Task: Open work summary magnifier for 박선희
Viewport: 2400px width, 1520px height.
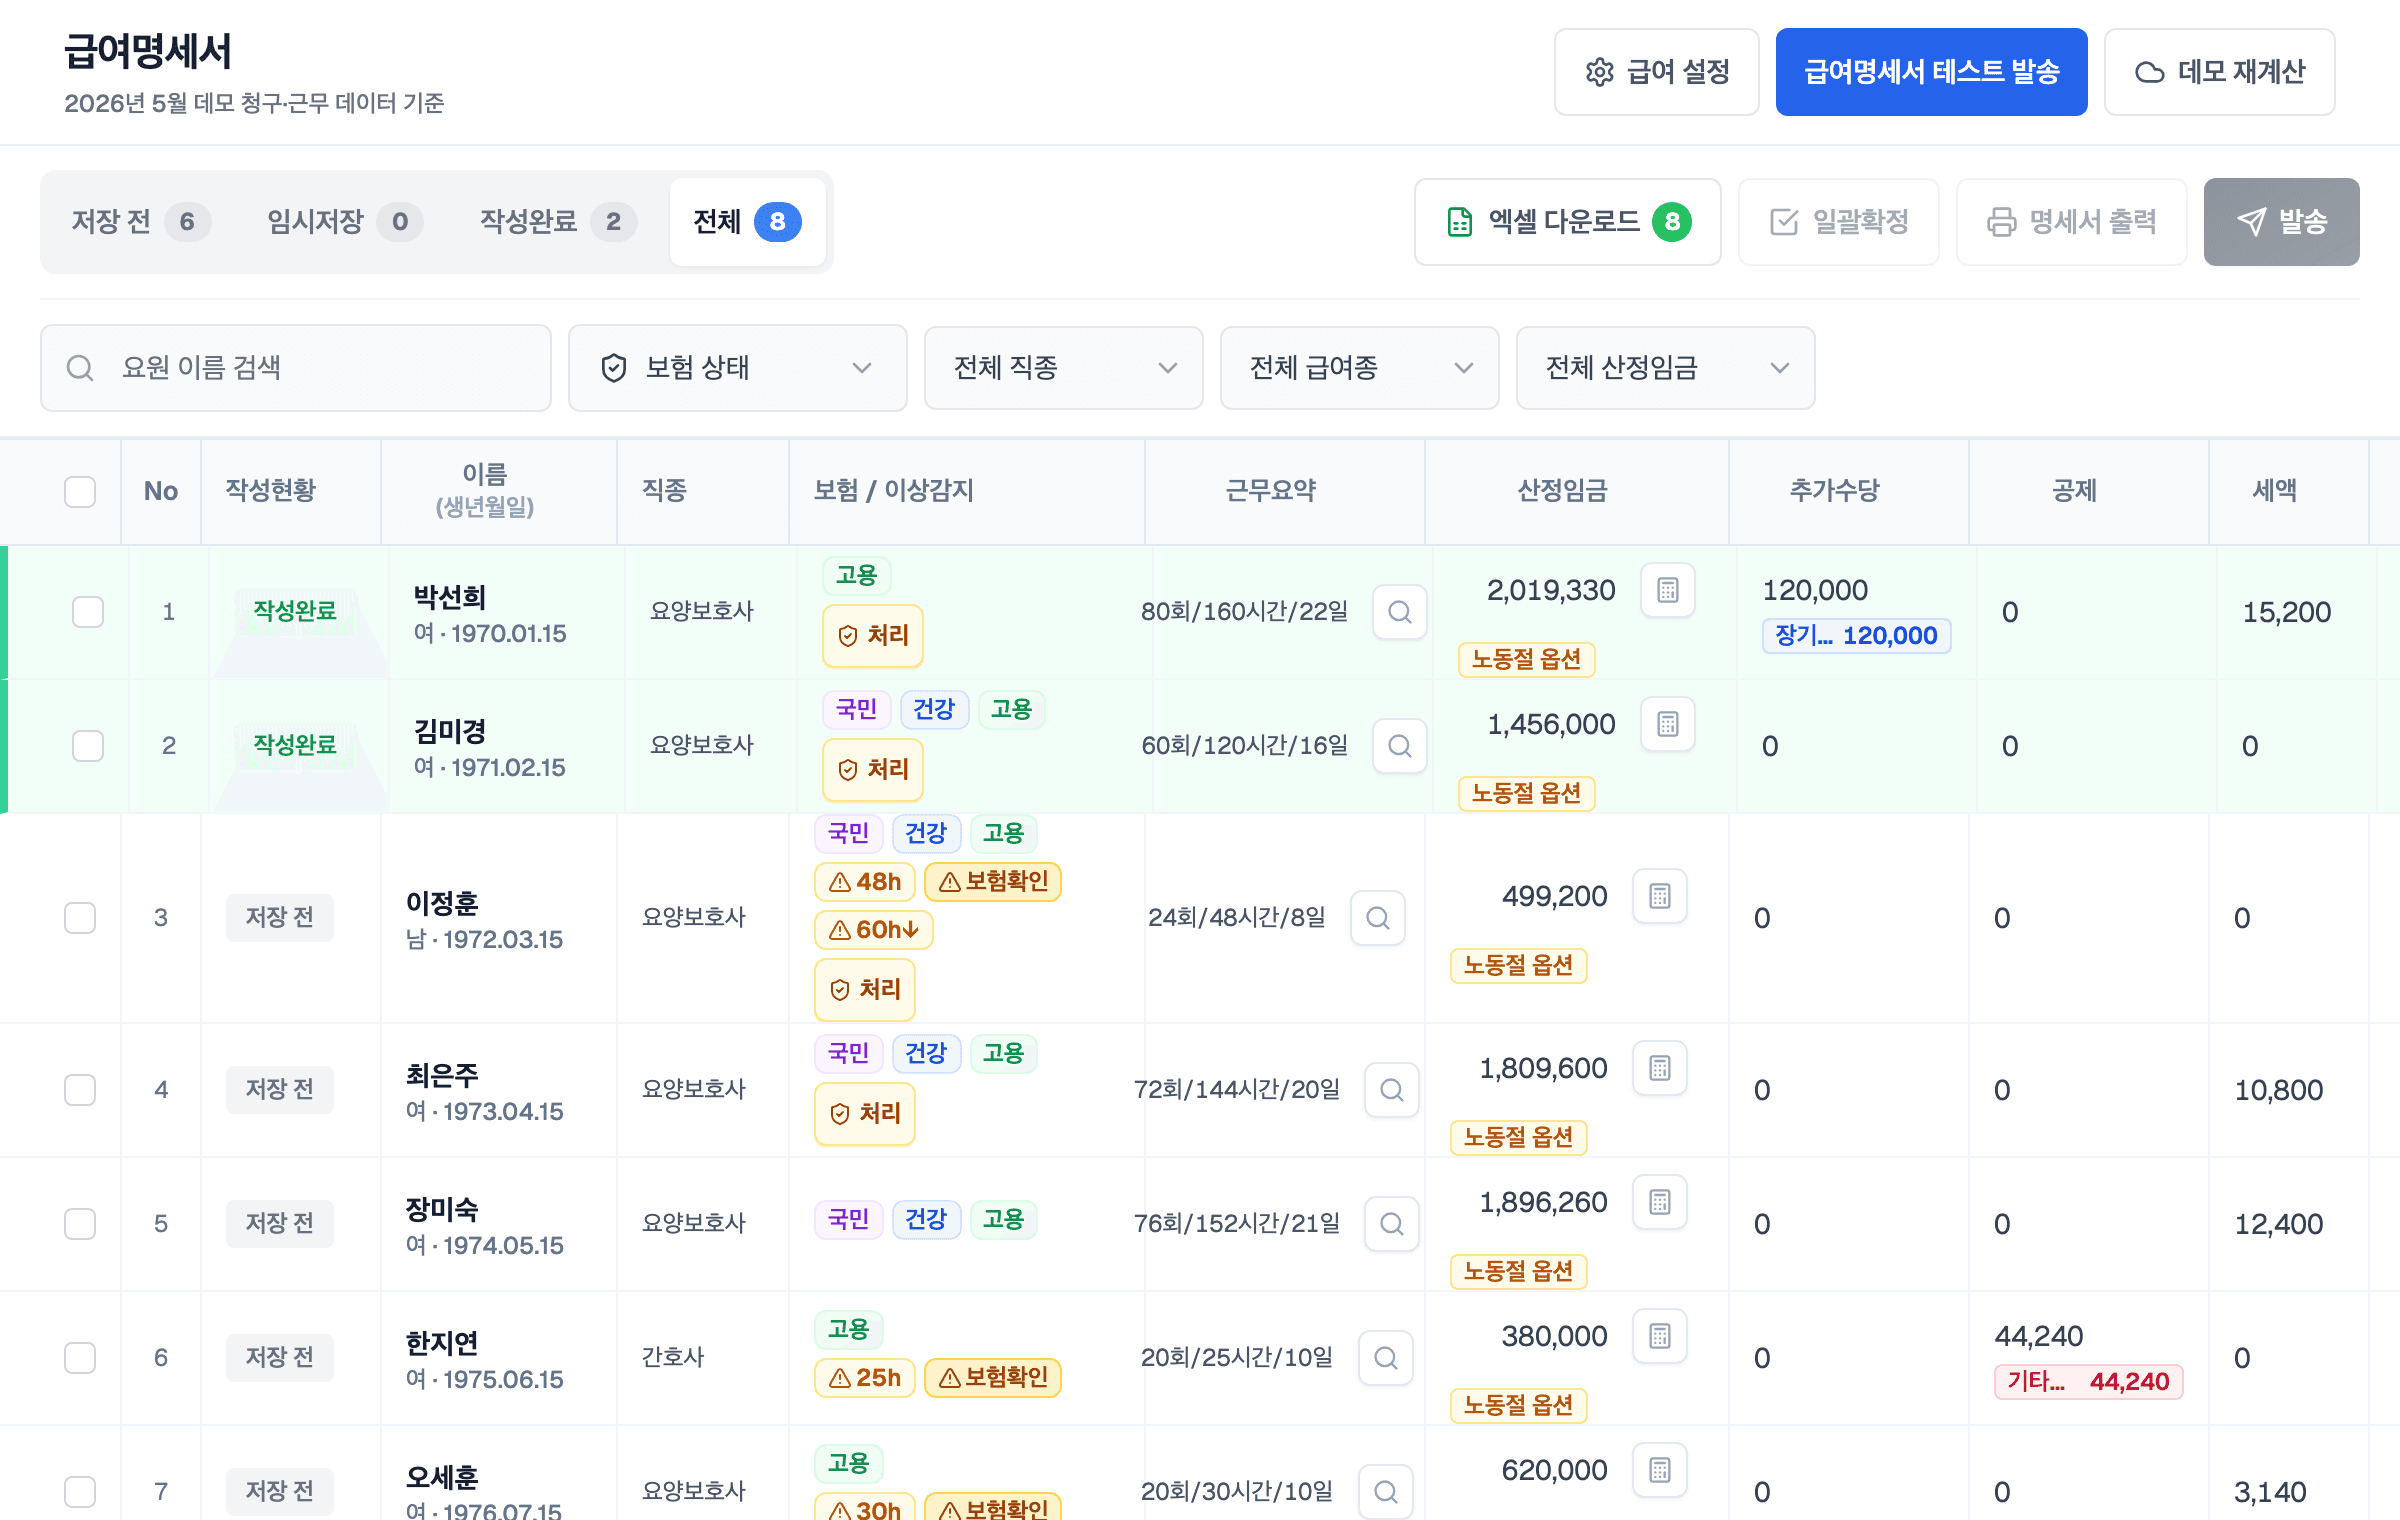Action: (1399, 611)
